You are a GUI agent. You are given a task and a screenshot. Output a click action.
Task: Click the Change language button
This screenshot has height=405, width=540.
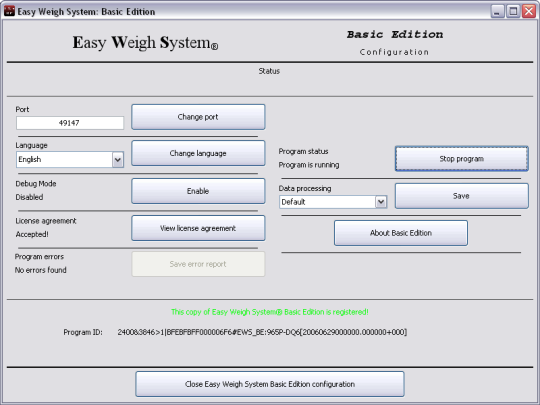point(198,153)
